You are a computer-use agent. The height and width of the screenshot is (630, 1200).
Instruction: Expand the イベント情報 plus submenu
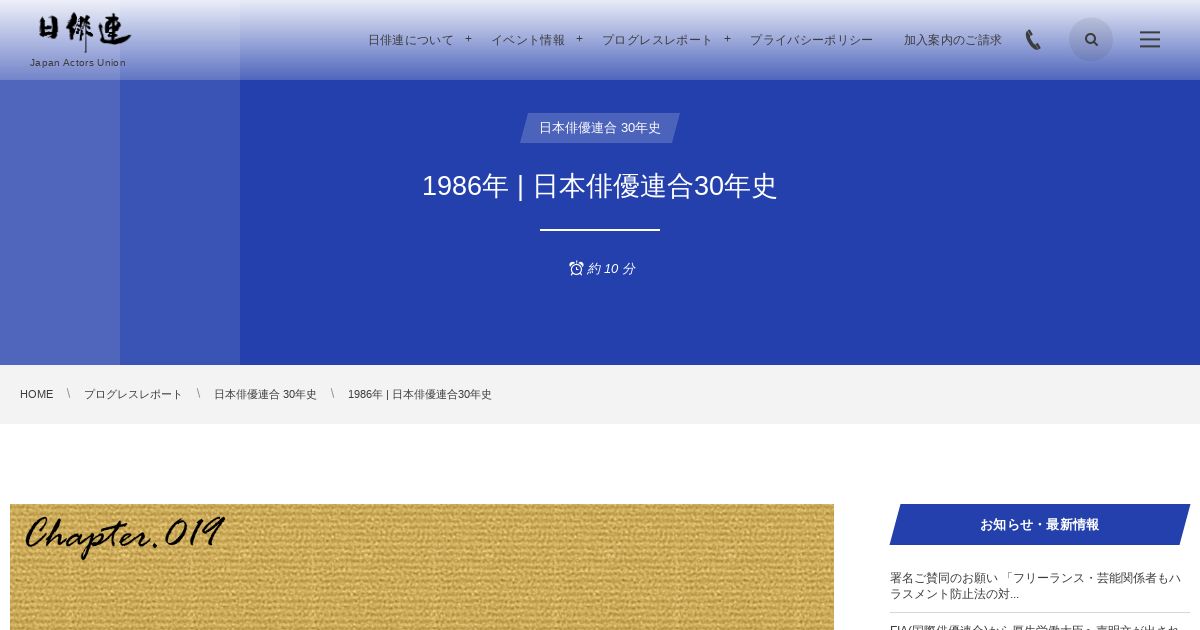click(x=579, y=39)
